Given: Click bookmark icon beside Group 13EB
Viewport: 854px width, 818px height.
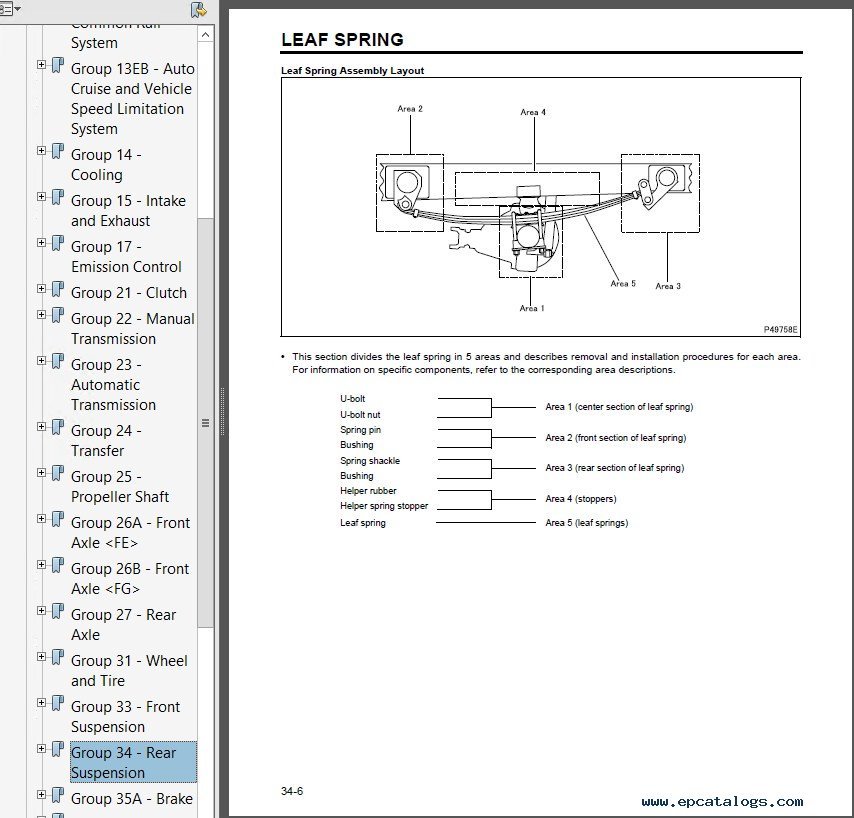Looking at the screenshot, I should tap(58, 66).
